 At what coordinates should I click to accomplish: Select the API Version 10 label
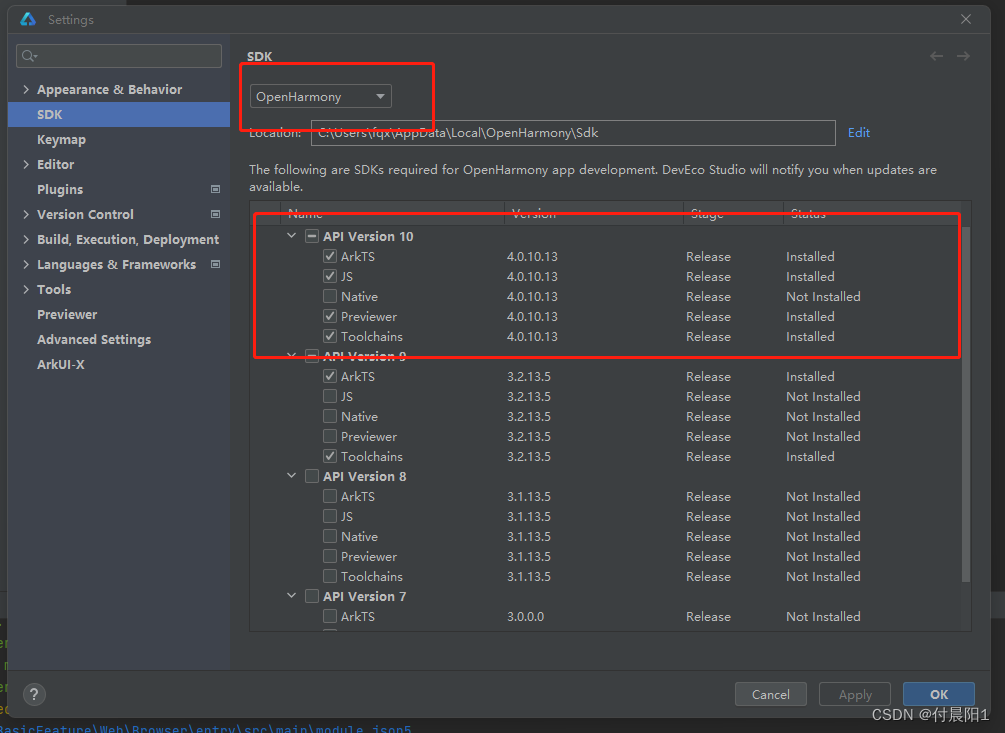(x=368, y=236)
